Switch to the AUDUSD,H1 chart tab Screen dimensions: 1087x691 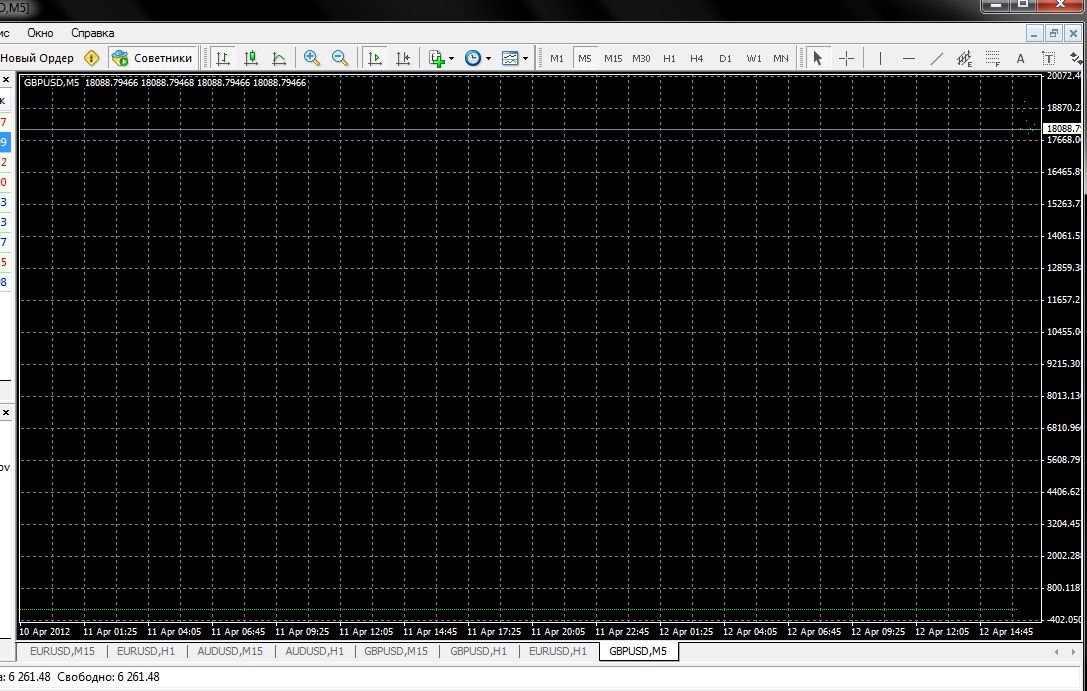(x=315, y=651)
